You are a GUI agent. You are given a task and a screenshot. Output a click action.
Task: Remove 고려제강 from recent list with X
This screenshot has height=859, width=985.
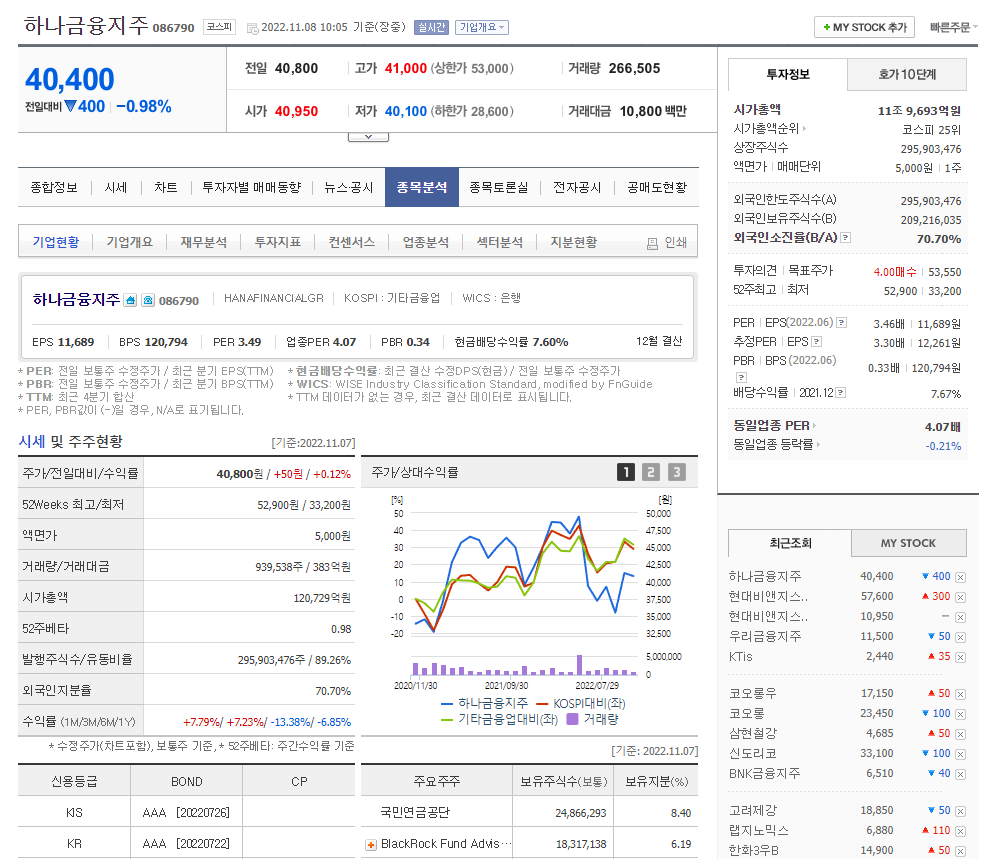click(x=960, y=811)
